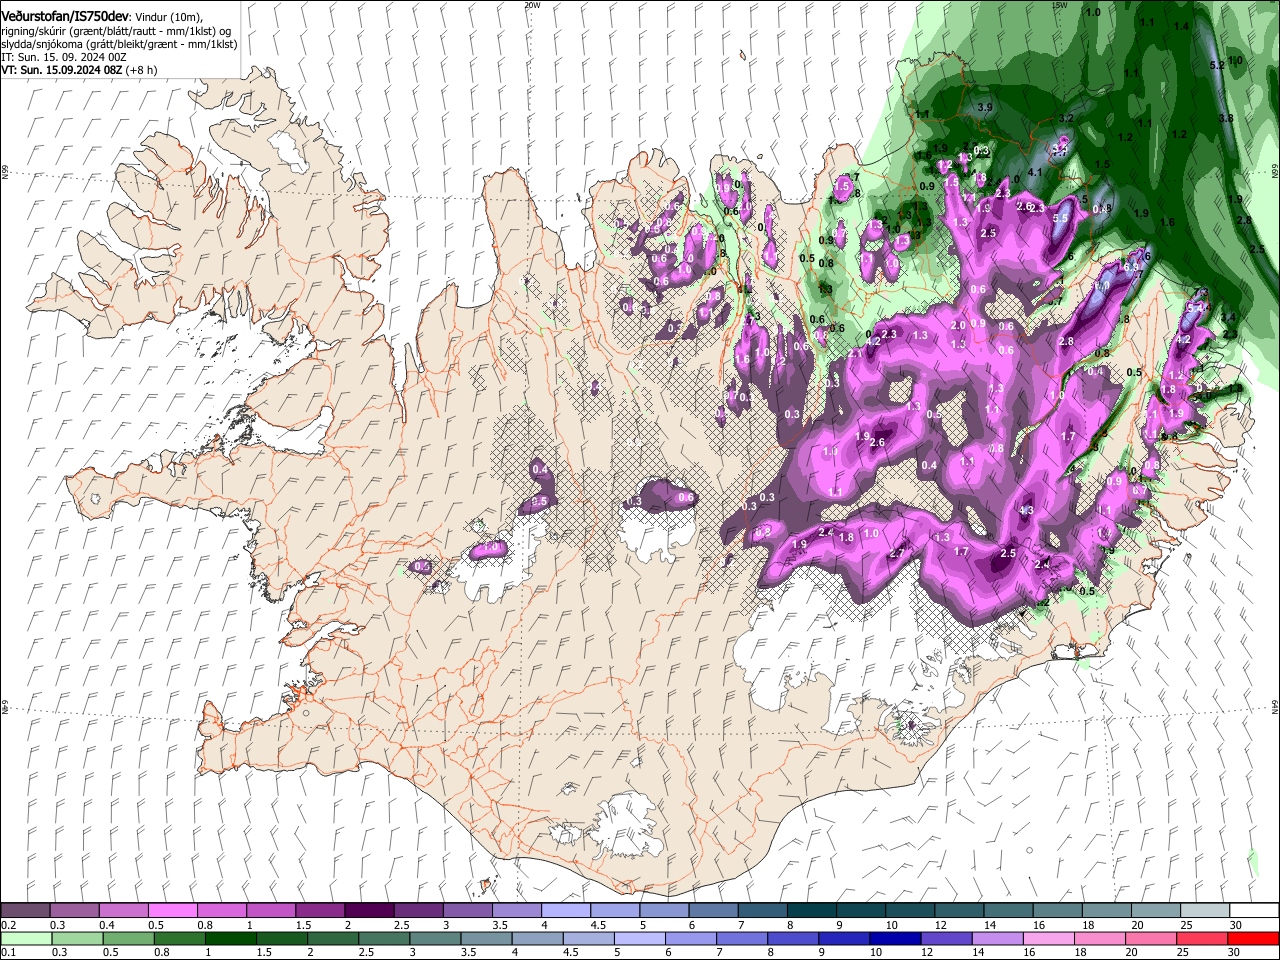Image resolution: width=1280 pixels, height=960 pixels.
Task: Pick the snow legend swatch between 1 and 1.5
Action: (x=271, y=910)
